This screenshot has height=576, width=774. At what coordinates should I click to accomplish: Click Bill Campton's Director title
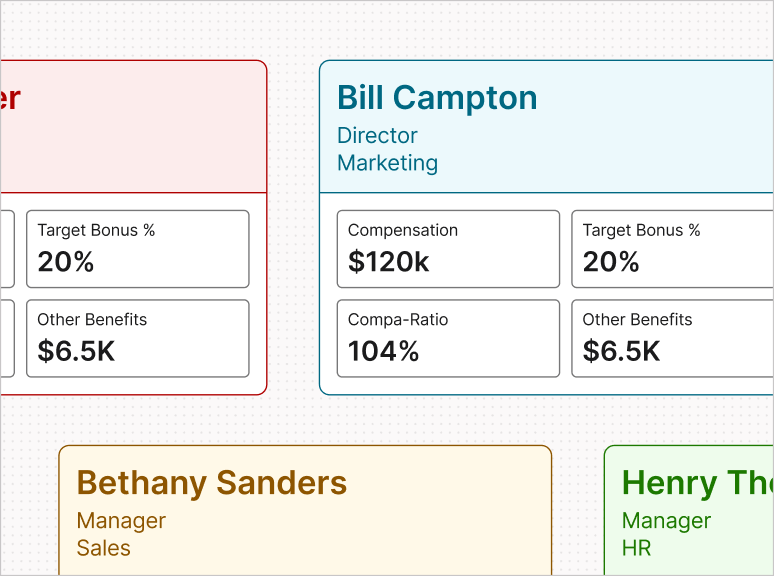pos(377,136)
